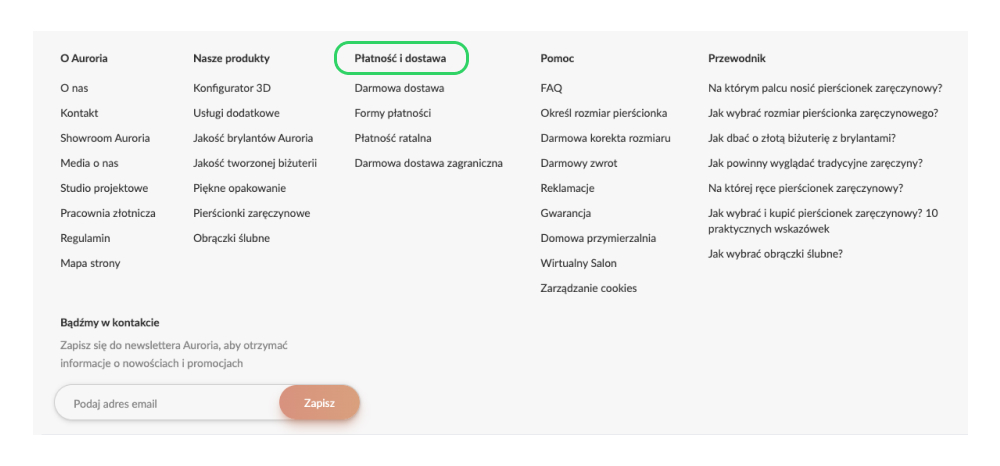Open the FAQ help link

551,88
